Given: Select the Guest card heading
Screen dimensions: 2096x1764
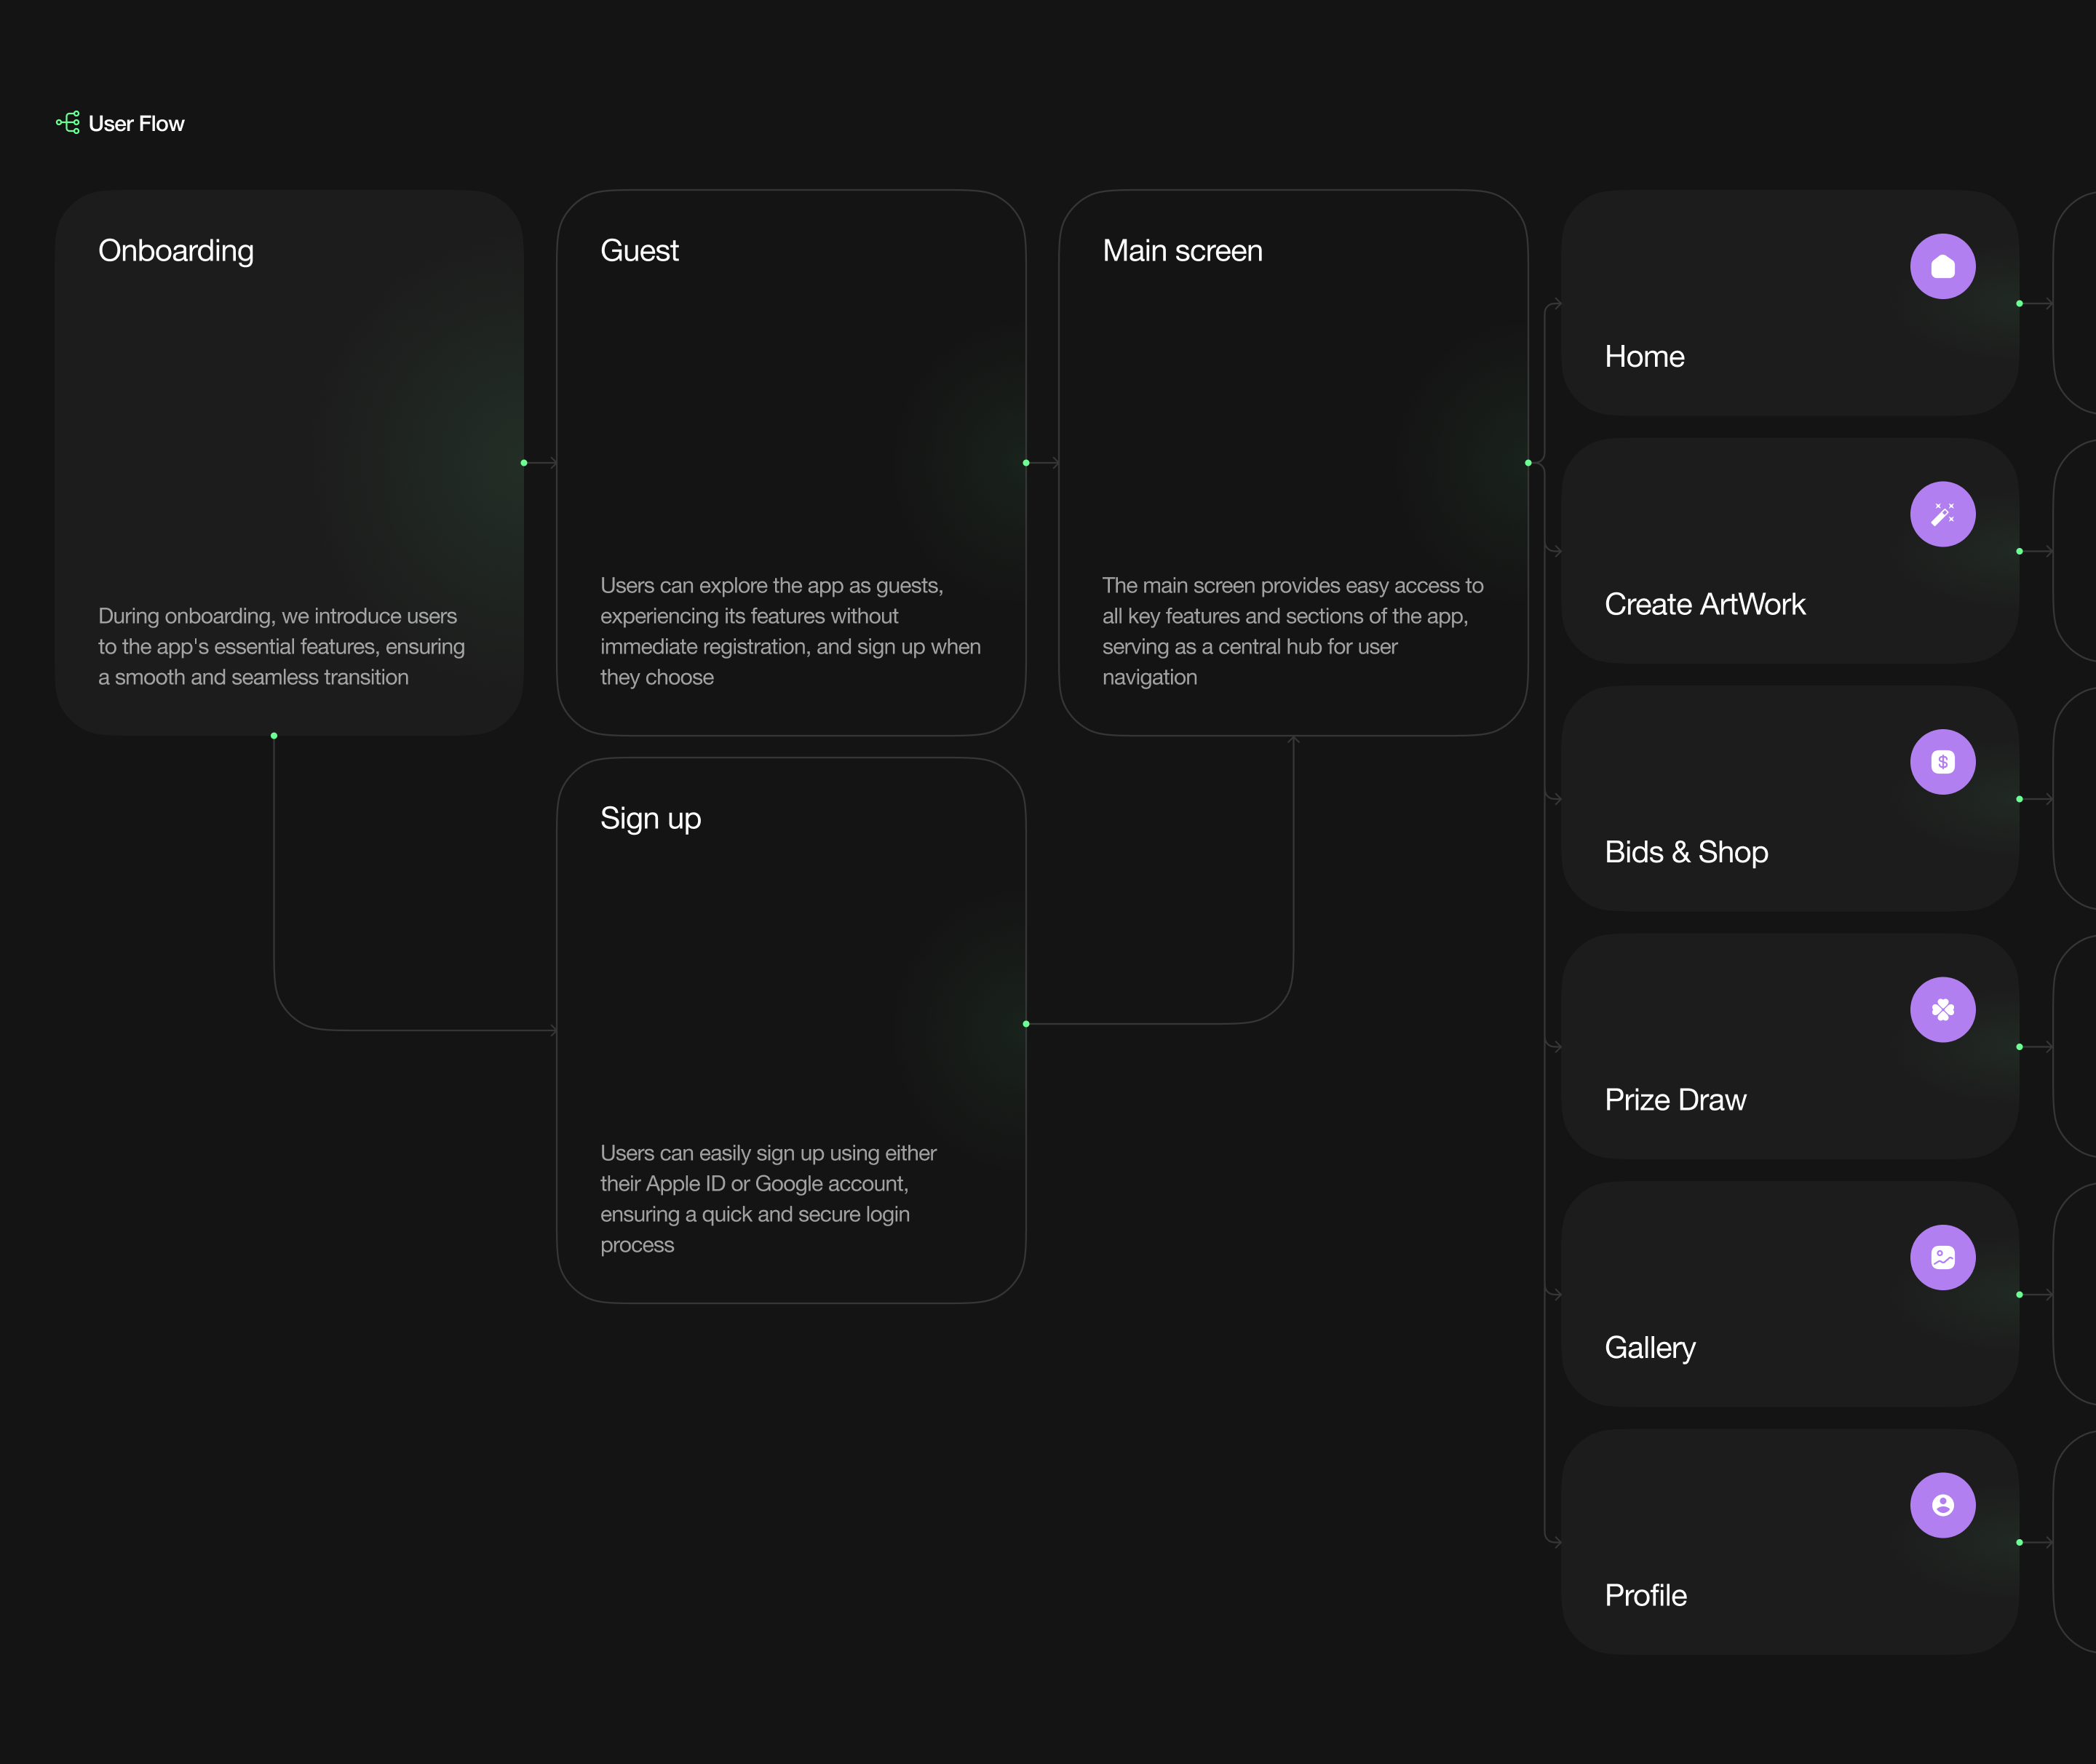Looking at the screenshot, I should click(639, 251).
